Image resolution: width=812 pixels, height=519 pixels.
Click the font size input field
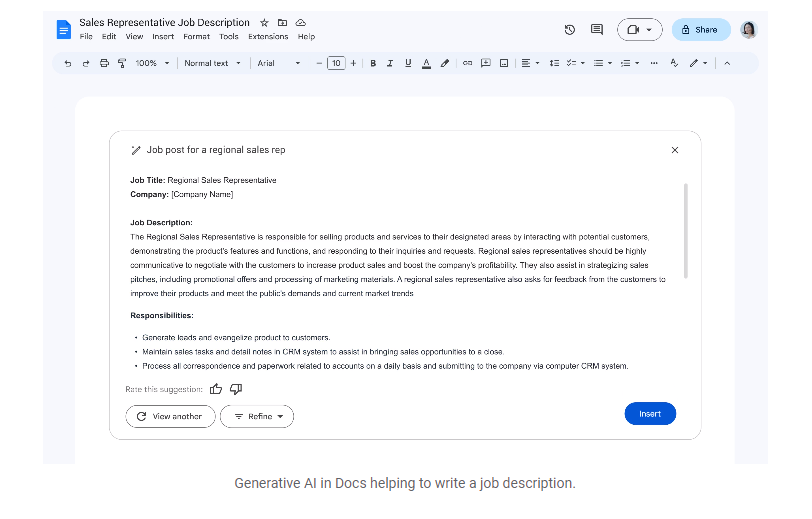336,63
